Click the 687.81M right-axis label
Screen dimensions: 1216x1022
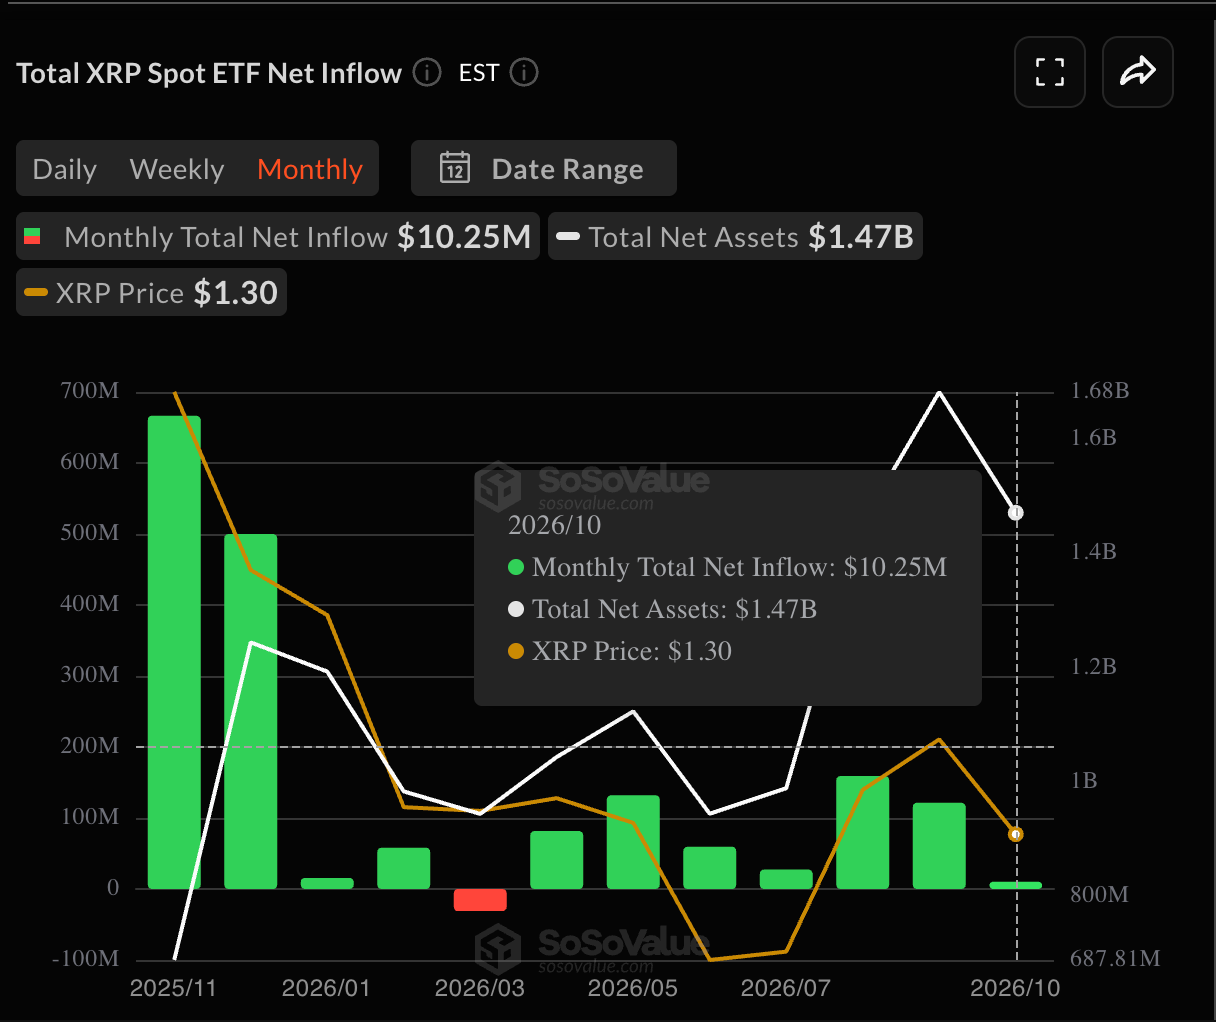[1115, 959]
